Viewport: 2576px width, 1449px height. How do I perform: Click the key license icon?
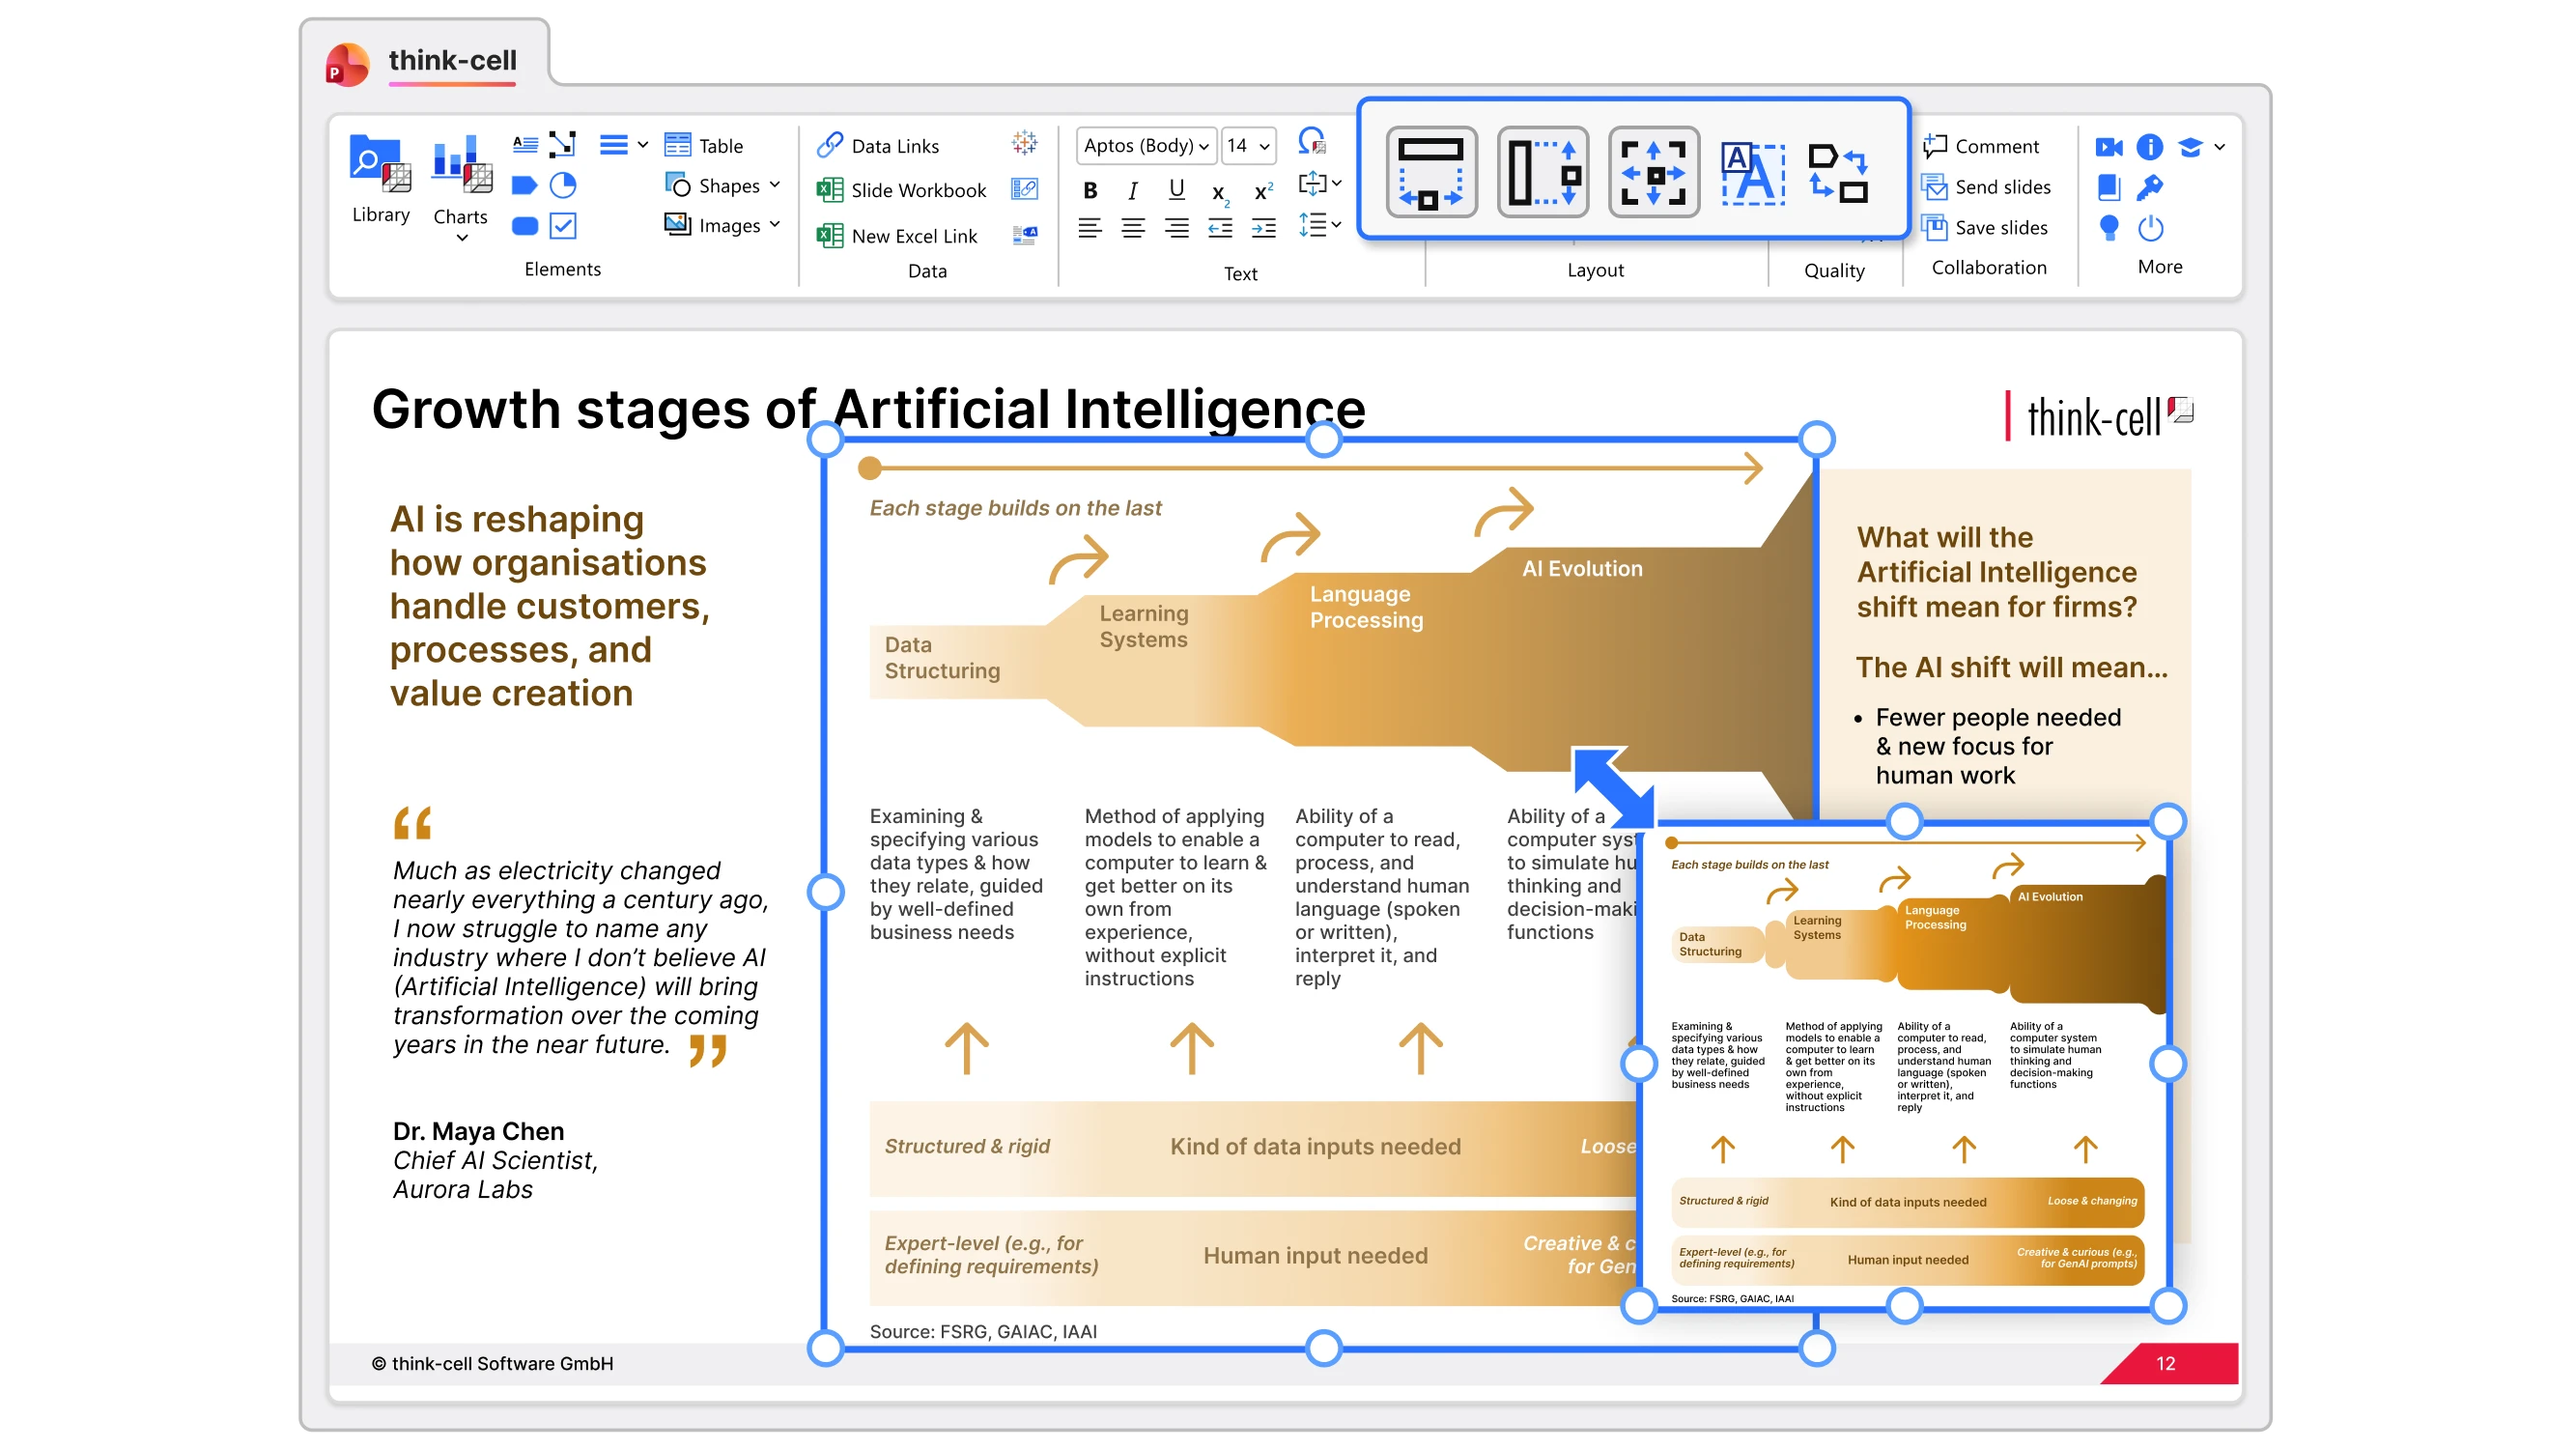coord(2150,187)
